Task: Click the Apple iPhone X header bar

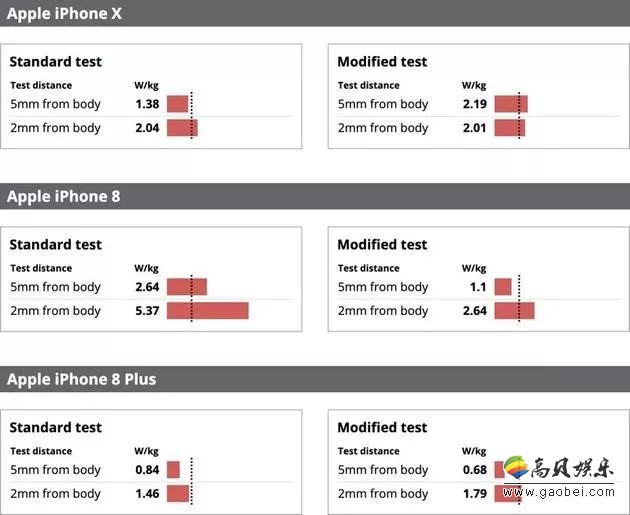Action: point(315,13)
